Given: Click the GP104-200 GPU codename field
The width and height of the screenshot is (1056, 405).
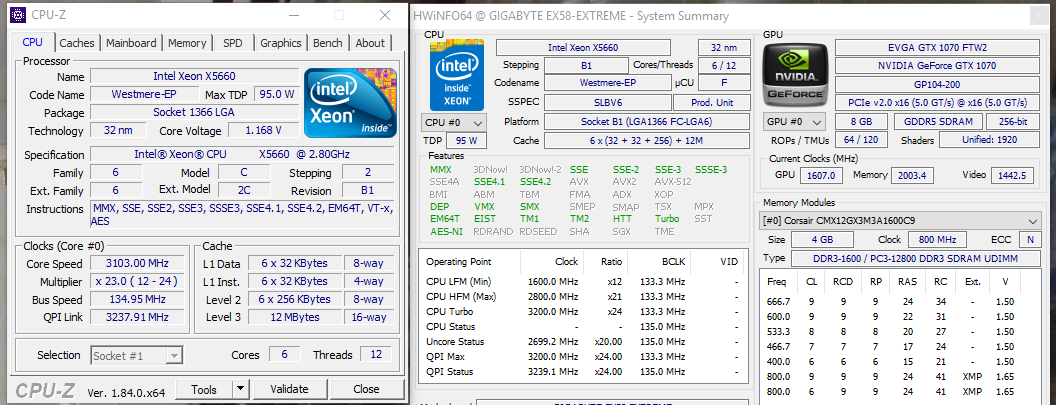Looking at the screenshot, I should pos(937,84).
